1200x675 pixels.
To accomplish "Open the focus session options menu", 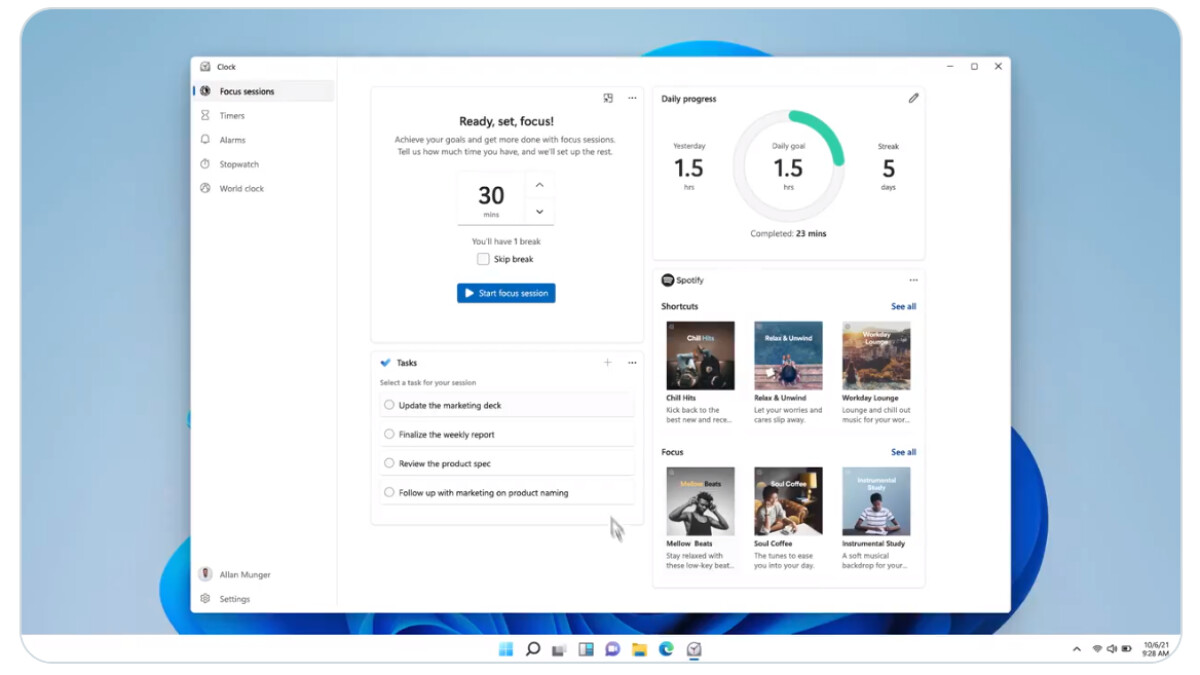I will 632,98.
